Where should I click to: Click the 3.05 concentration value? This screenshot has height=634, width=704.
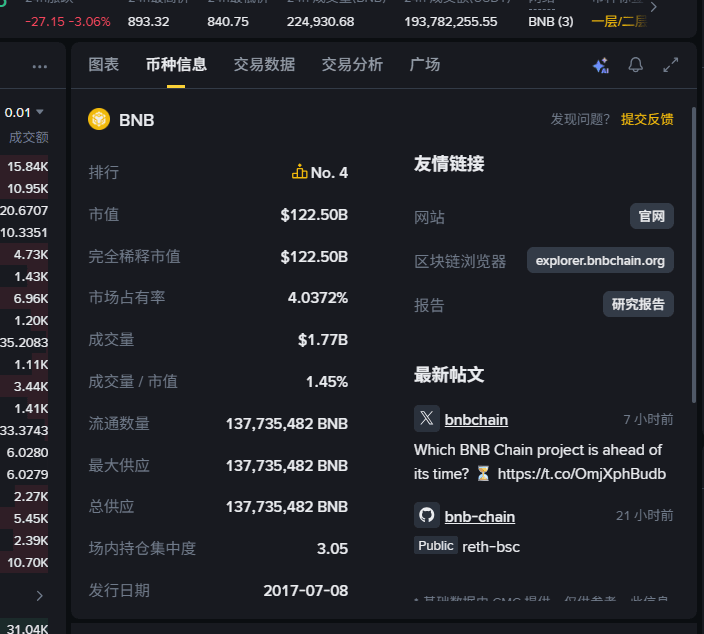[x=332, y=548]
